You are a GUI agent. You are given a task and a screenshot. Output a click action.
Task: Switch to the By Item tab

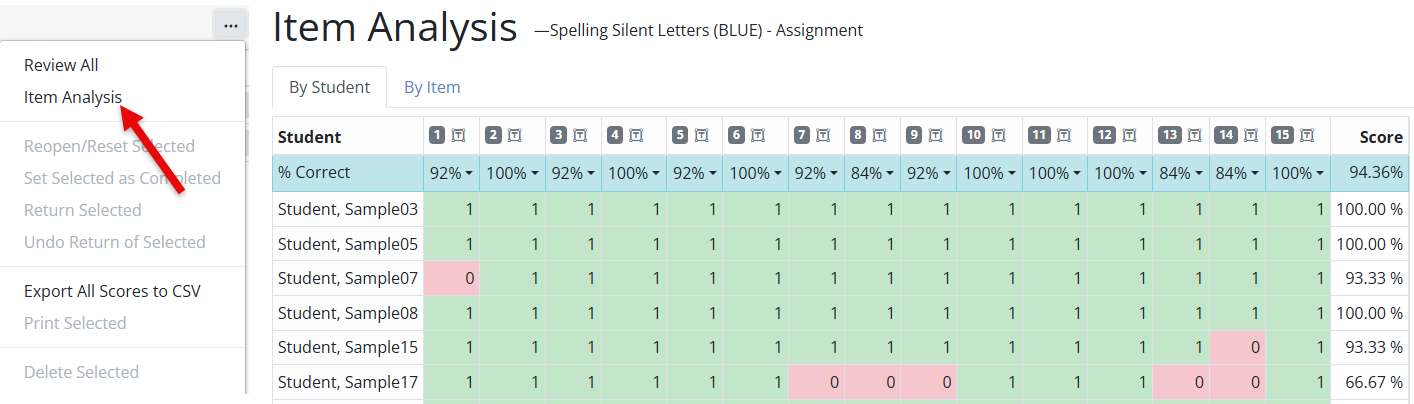pyautogui.click(x=432, y=87)
